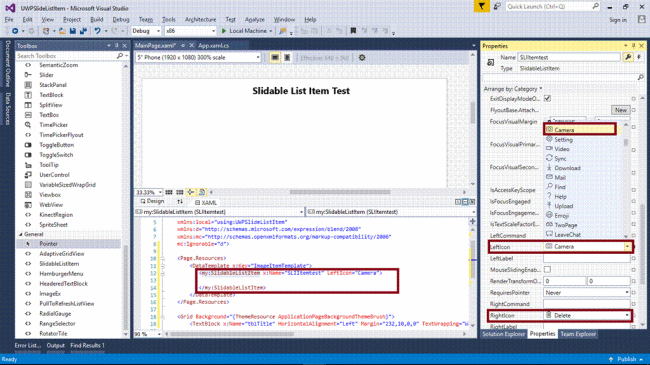Viewport: 650px width, 365px height.
Task: Open the Architecture menu
Action: click(200, 19)
